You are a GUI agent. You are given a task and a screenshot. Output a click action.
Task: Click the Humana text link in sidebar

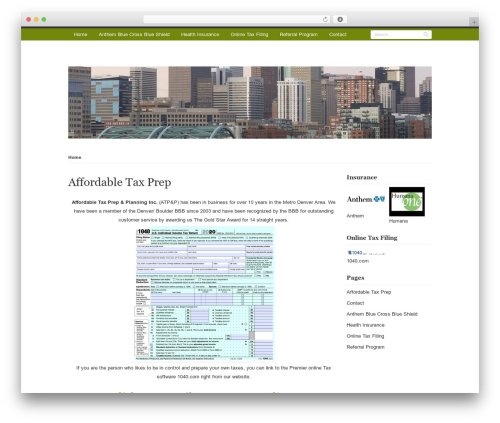pyautogui.click(x=398, y=221)
